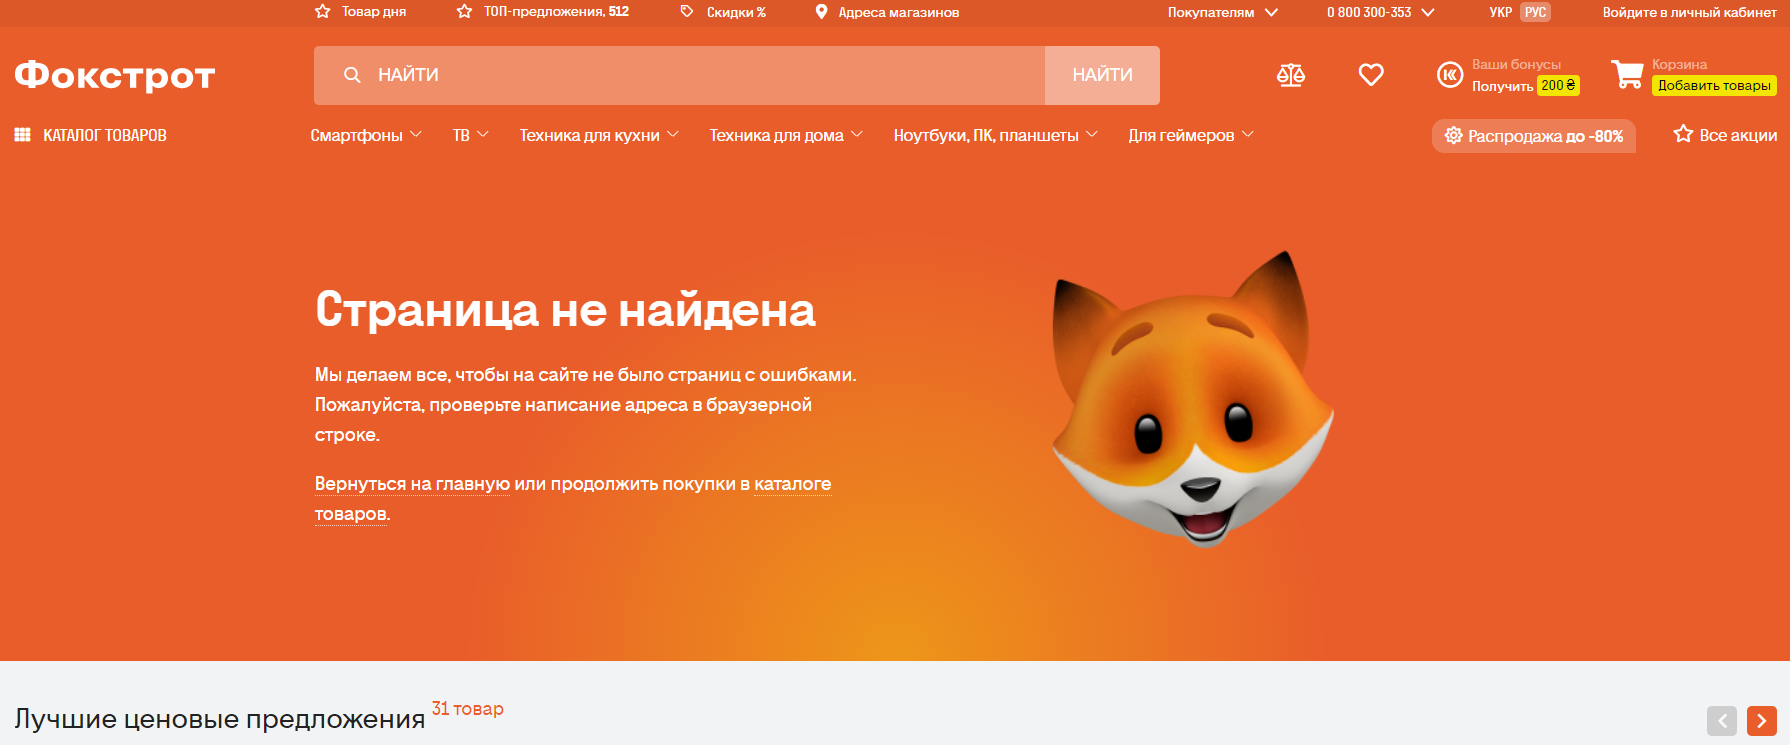1790x745 pixels.
Task: Click the shopping cart icon
Action: pos(1627,75)
